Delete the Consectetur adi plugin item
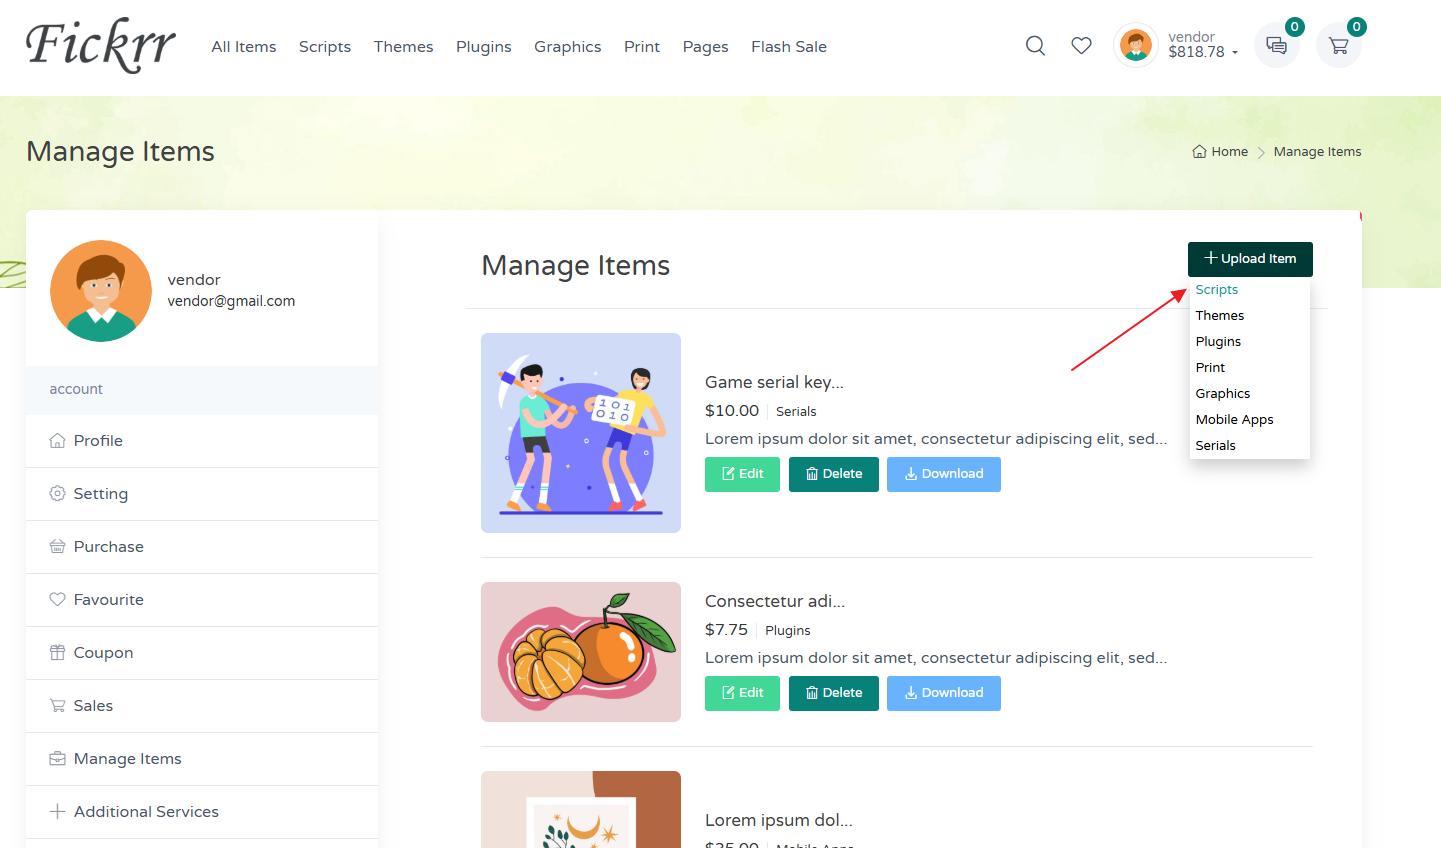The height and width of the screenshot is (848, 1441). tap(833, 693)
